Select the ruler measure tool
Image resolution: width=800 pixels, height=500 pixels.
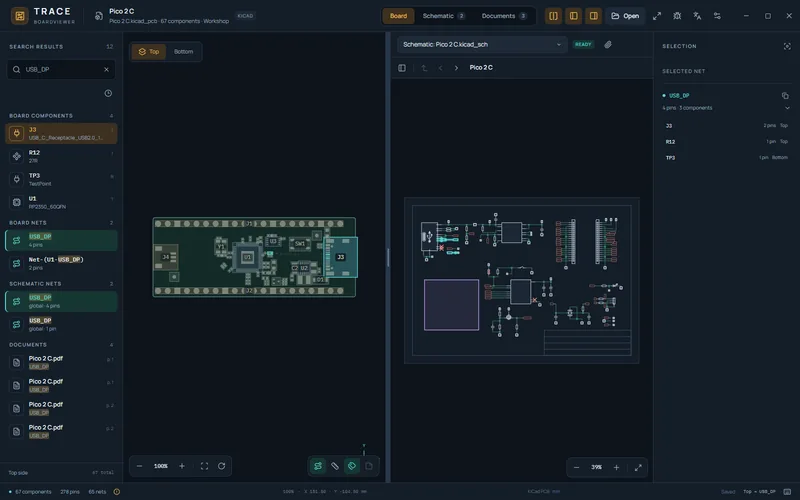pos(335,466)
